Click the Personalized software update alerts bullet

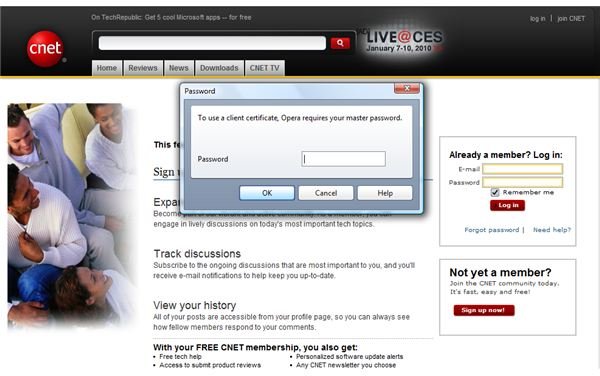pos(349,356)
